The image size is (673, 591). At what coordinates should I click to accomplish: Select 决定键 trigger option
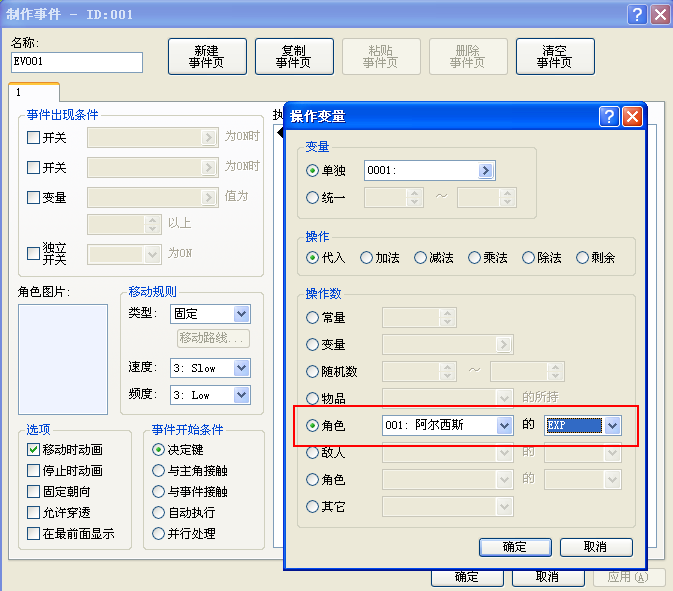[158, 449]
